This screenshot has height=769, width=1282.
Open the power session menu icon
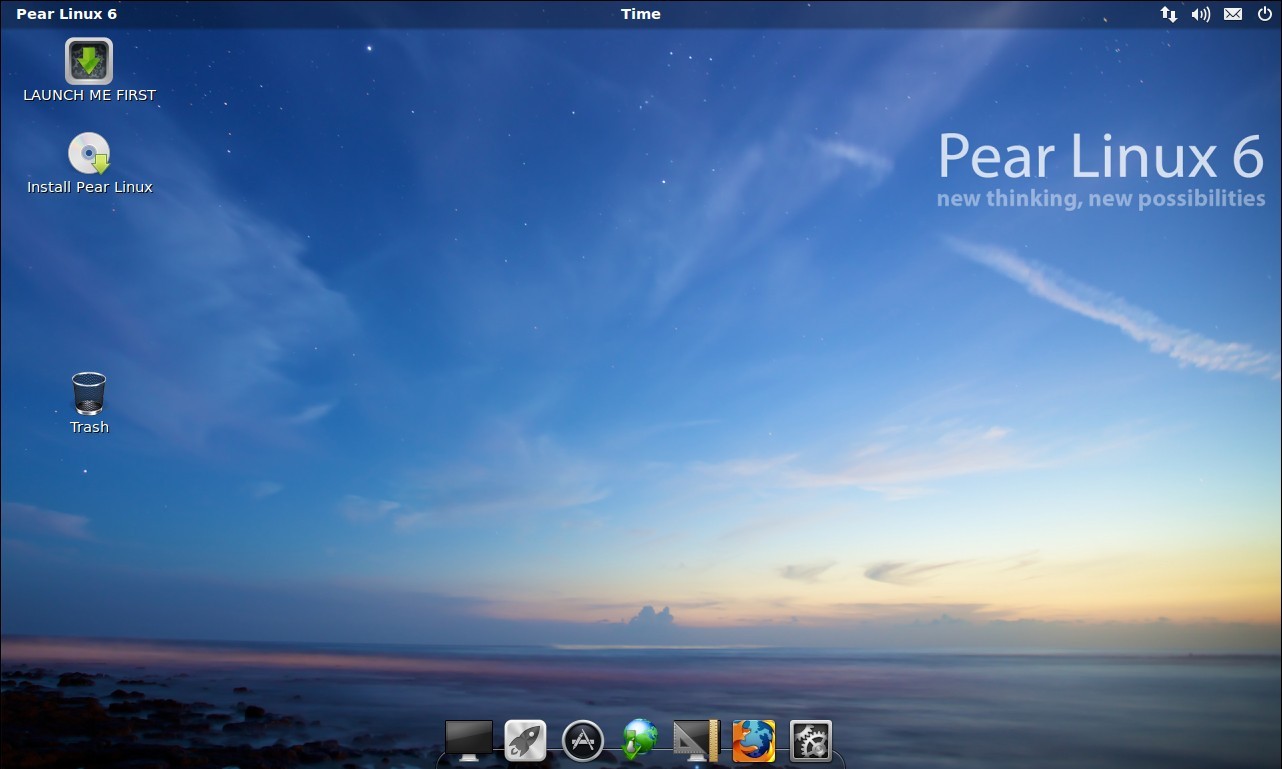point(1265,14)
